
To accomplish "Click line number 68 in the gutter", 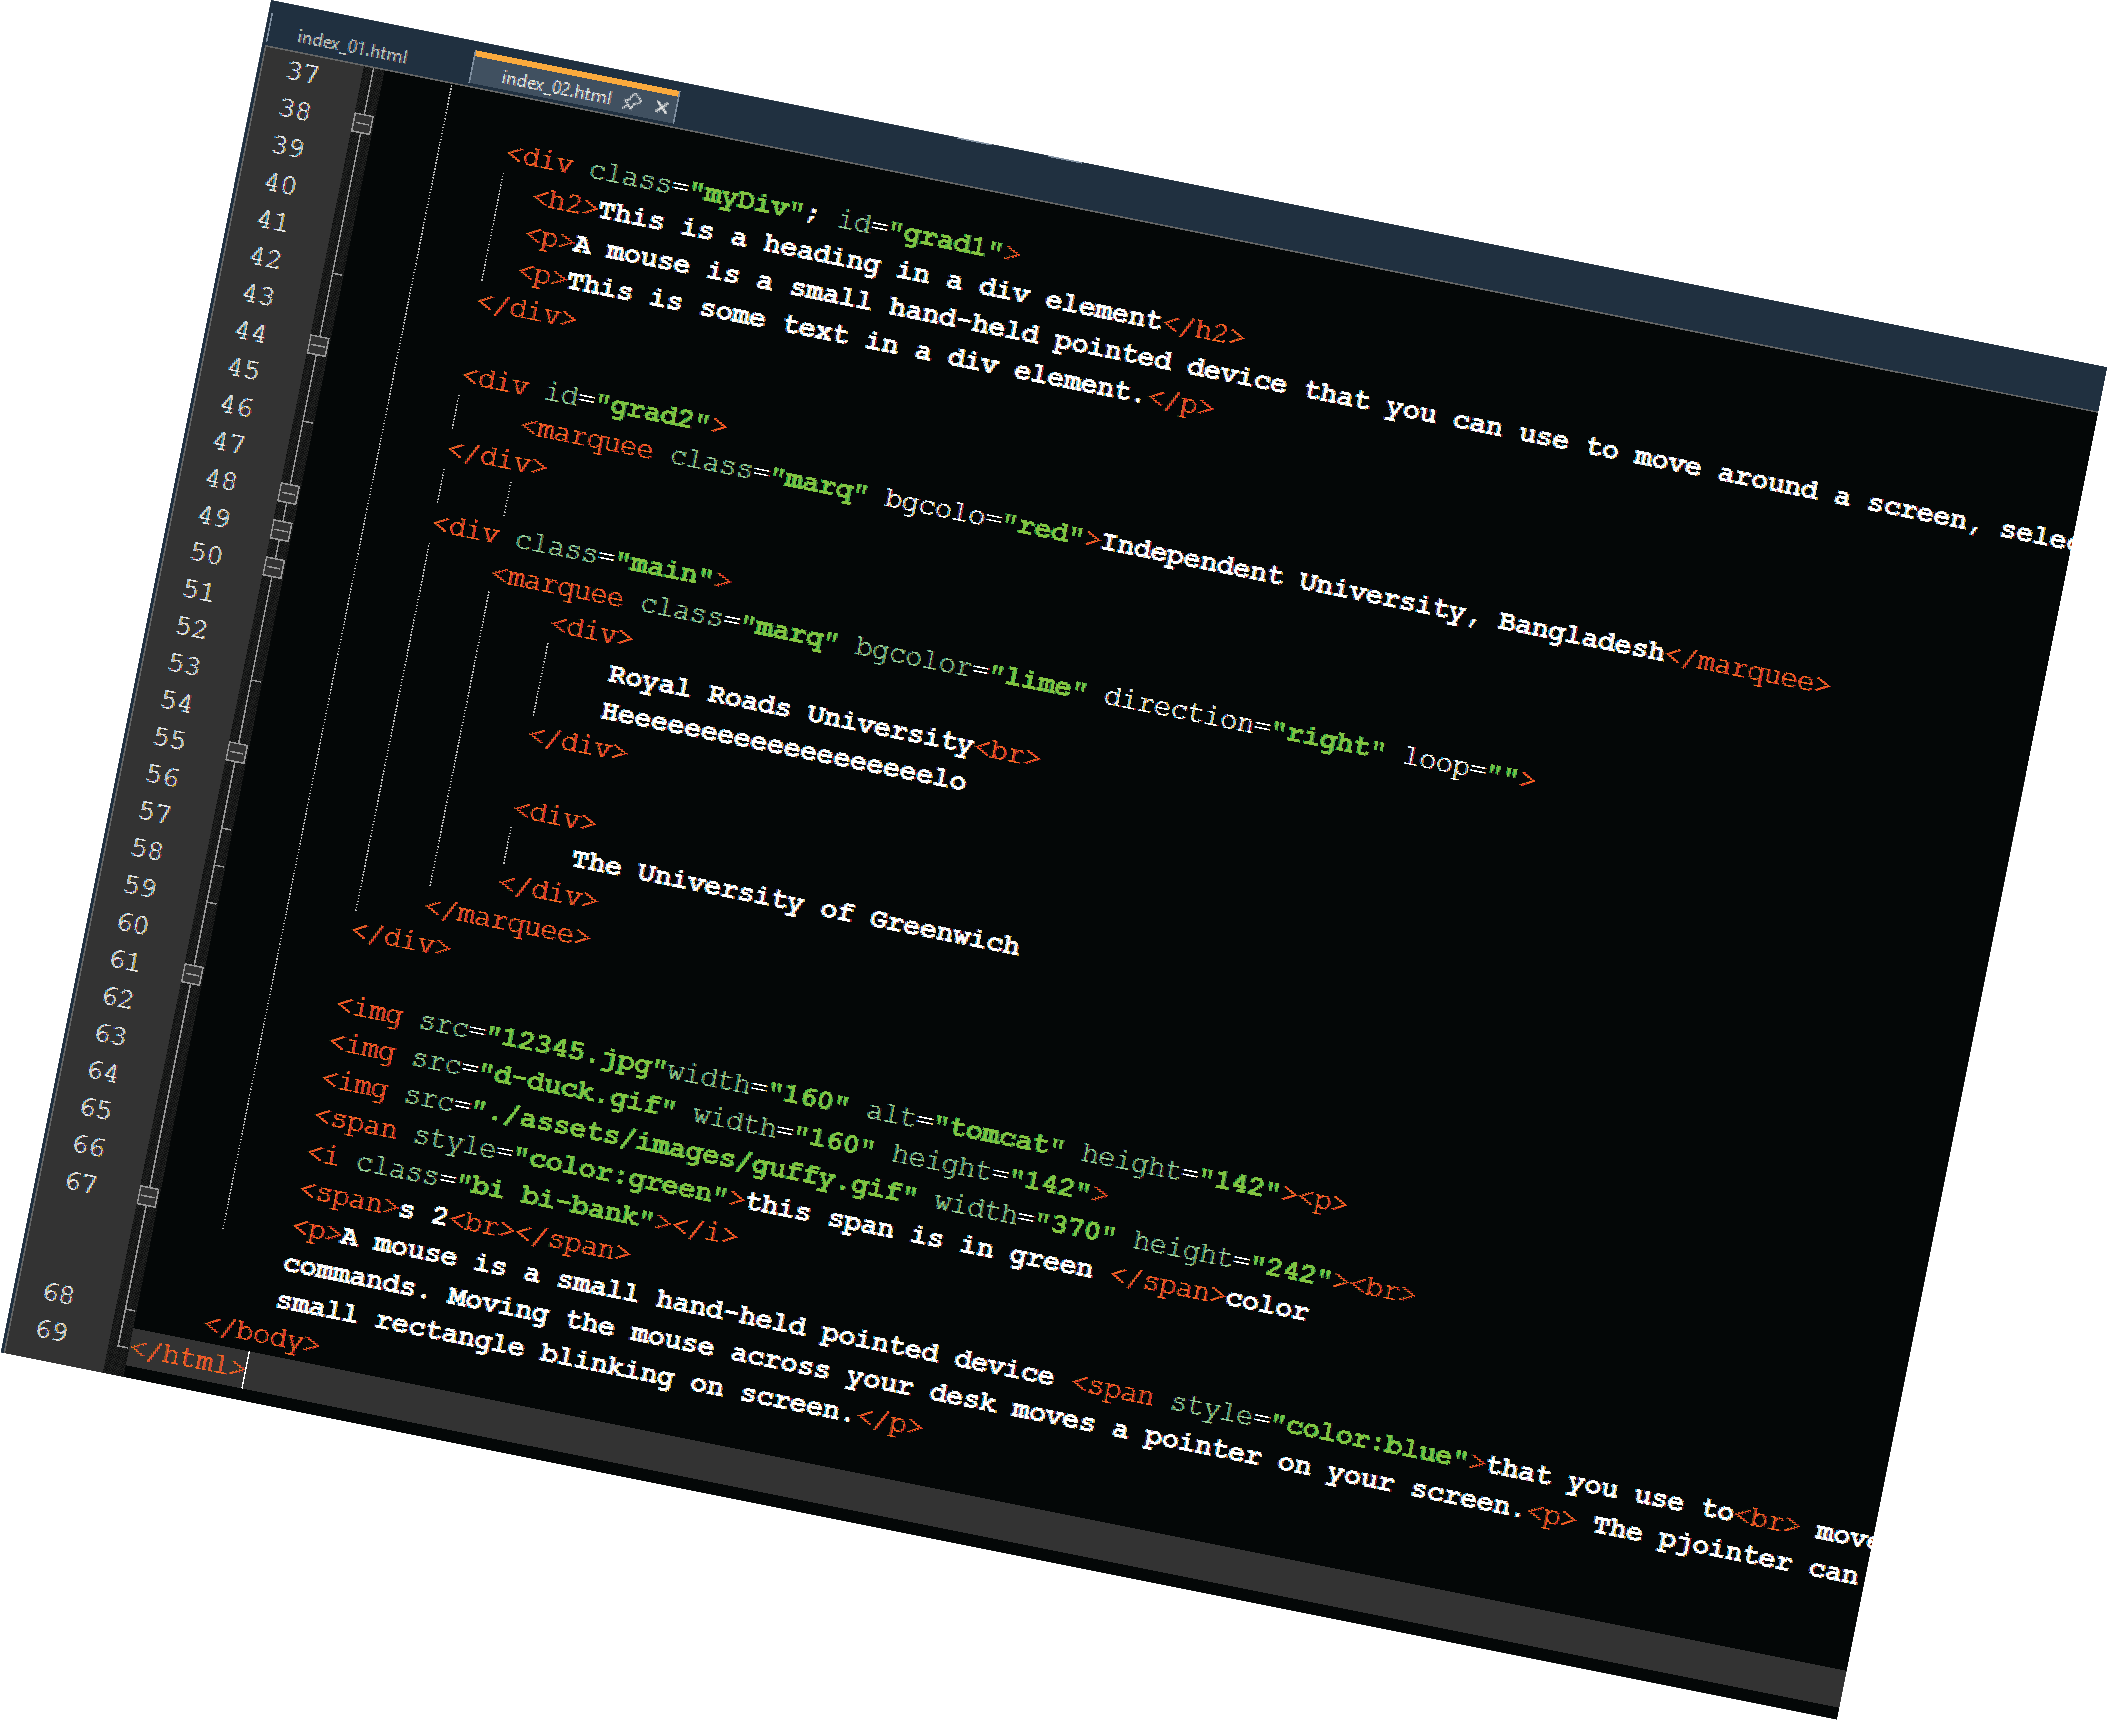I will coord(59,1293).
